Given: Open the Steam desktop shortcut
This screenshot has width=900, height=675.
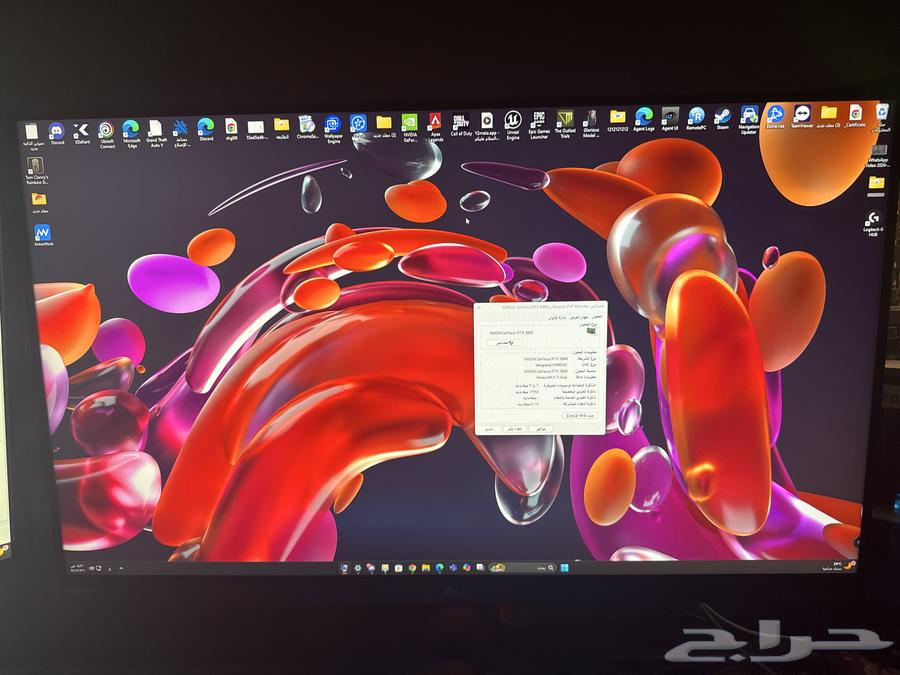Looking at the screenshot, I should click(722, 116).
